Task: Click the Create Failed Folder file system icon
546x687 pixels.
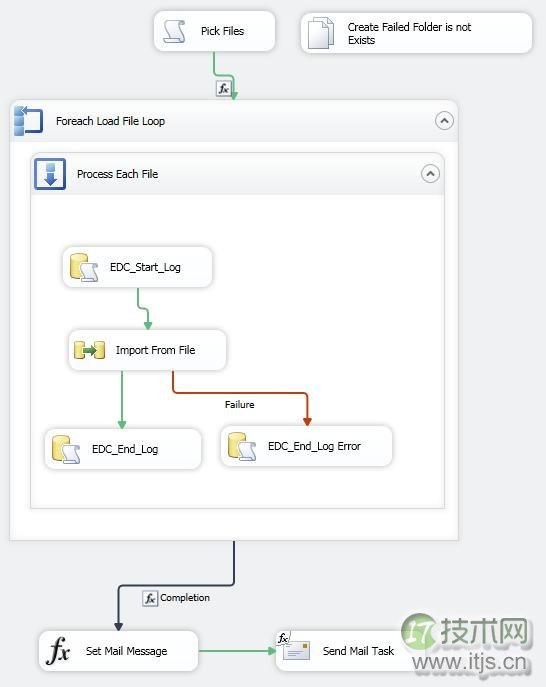Action: tap(321, 33)
